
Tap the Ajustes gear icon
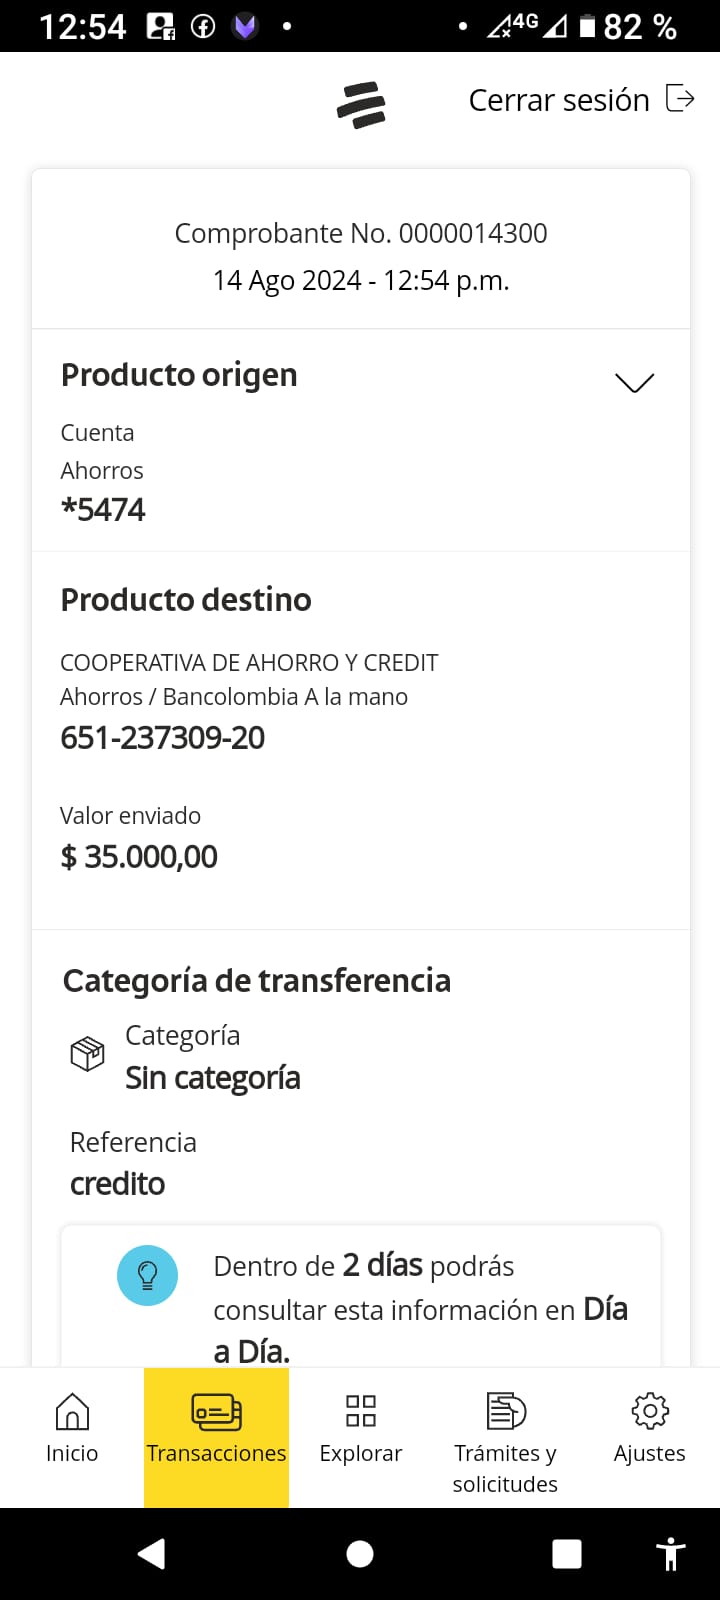click(x=649, y=1411)
